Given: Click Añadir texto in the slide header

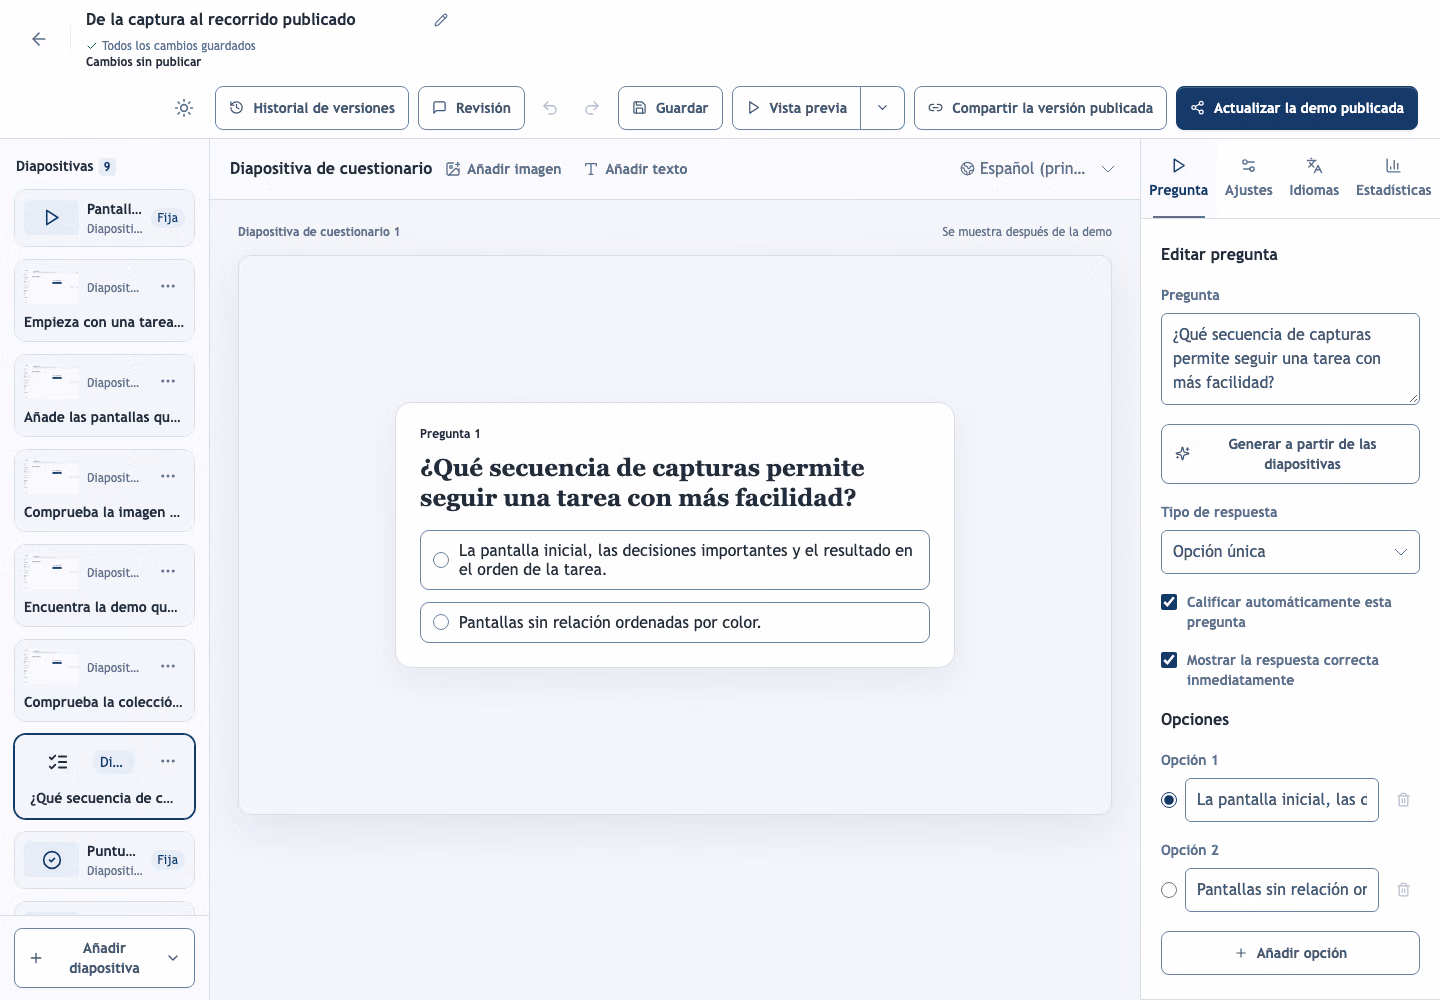Looking at the screenshot, I should point(636,169).
